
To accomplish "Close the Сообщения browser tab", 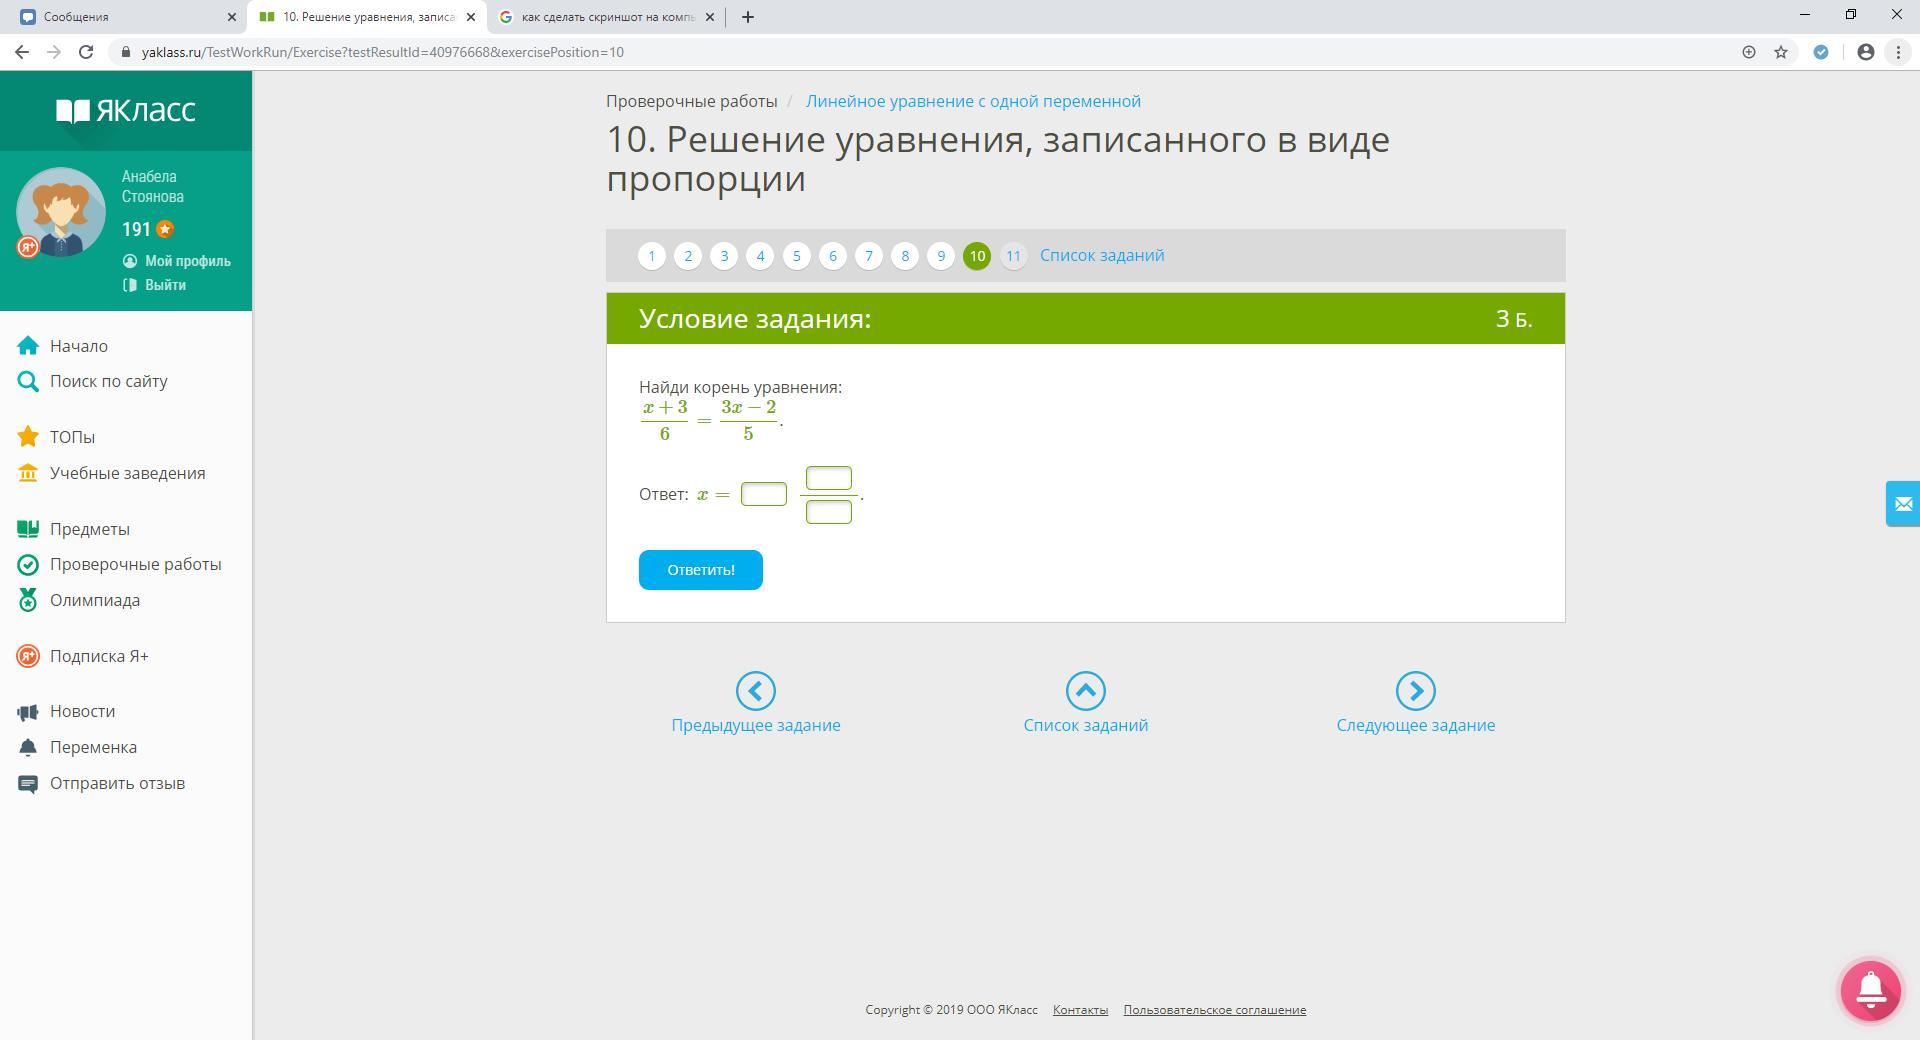I will (232, 17).
